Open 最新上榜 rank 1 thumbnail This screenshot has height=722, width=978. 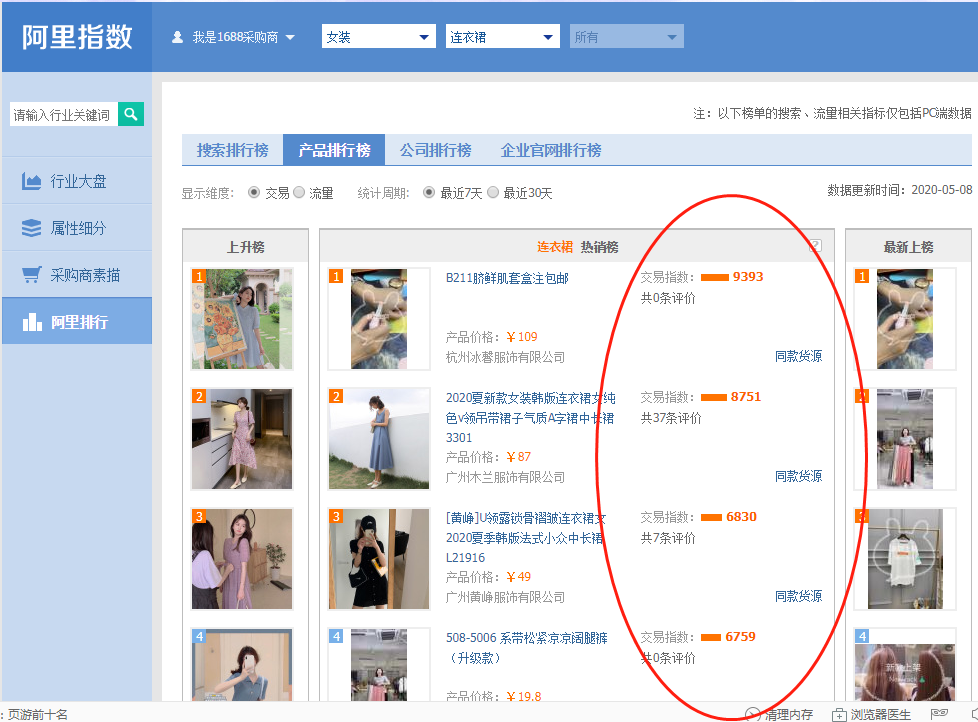point(905,319)
